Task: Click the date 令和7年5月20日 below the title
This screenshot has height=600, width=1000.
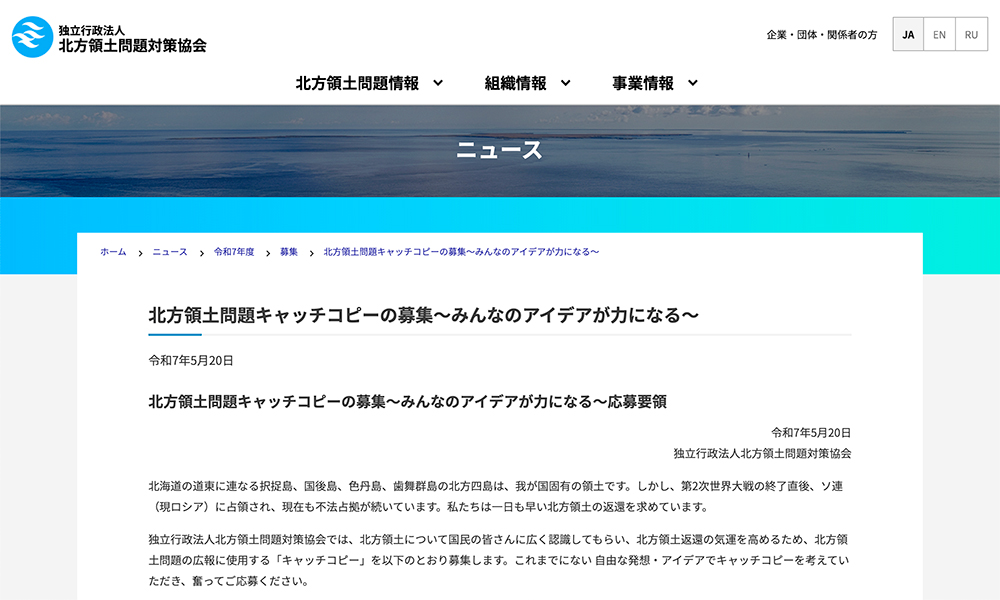Action: point(191,360)
